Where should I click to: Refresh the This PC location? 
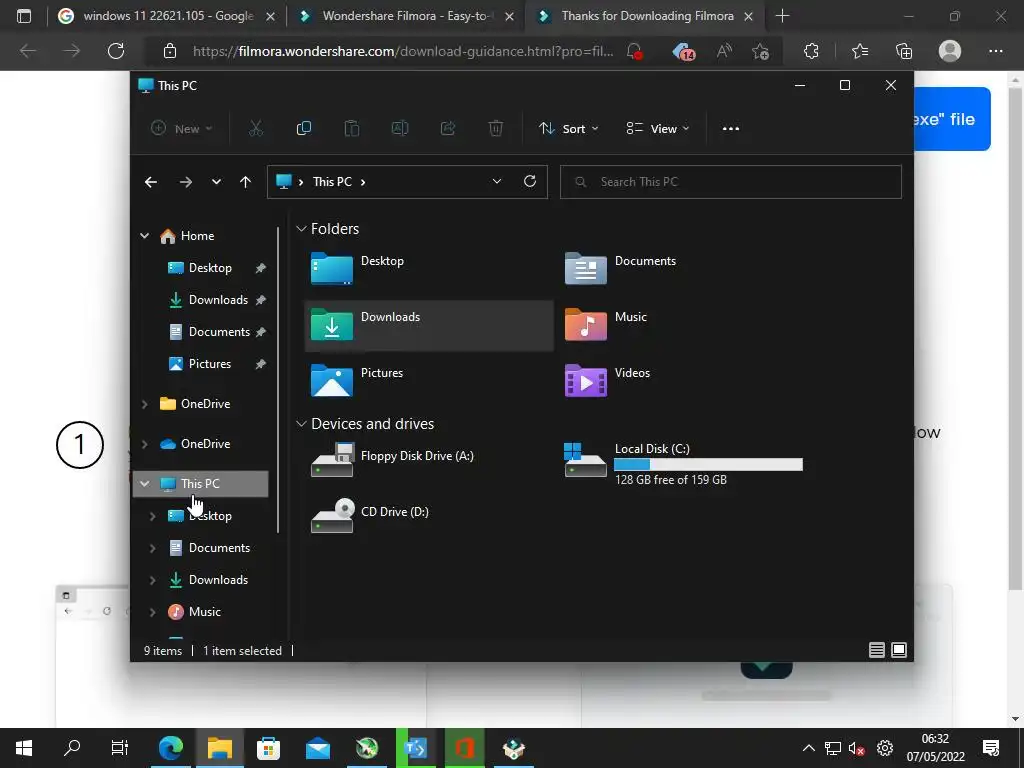pyautogui.click(x=530, y=182)
